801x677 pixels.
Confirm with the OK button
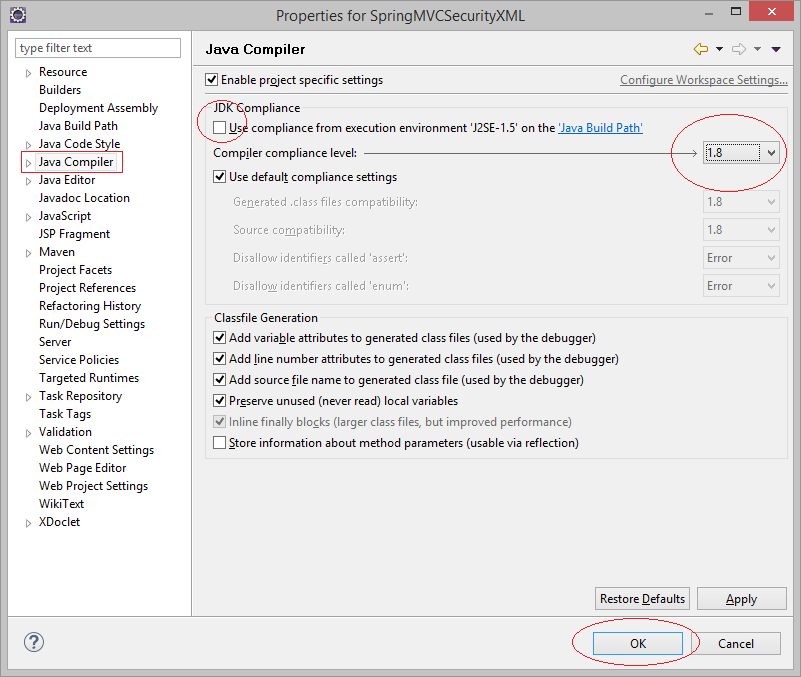click(x=638, y=643)
